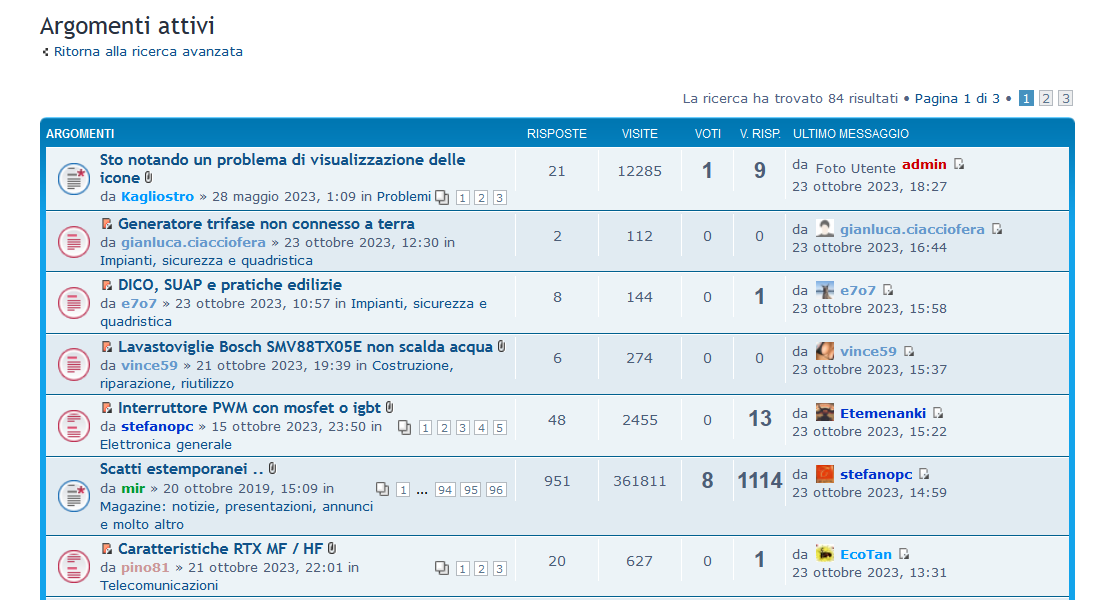Screen dimensions: 1099x600
Task: Open stefanopc's avatar in last message column
Action: 825,474
